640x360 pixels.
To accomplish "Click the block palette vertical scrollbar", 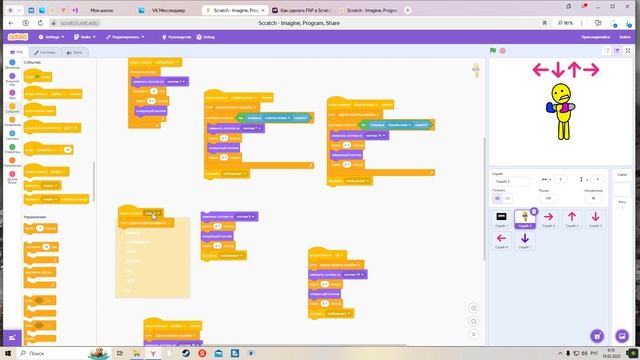I will [94, 181].
